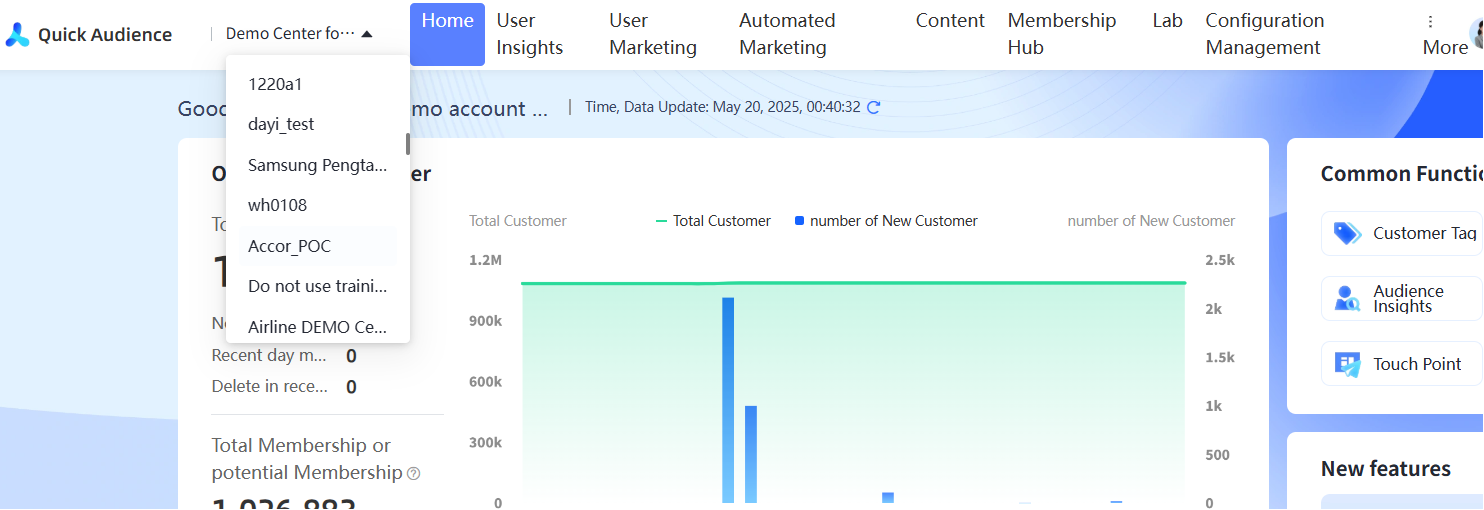Click the Touch Point icon
This screenshot has width=1484, height=510.
tap(1348, 364)
